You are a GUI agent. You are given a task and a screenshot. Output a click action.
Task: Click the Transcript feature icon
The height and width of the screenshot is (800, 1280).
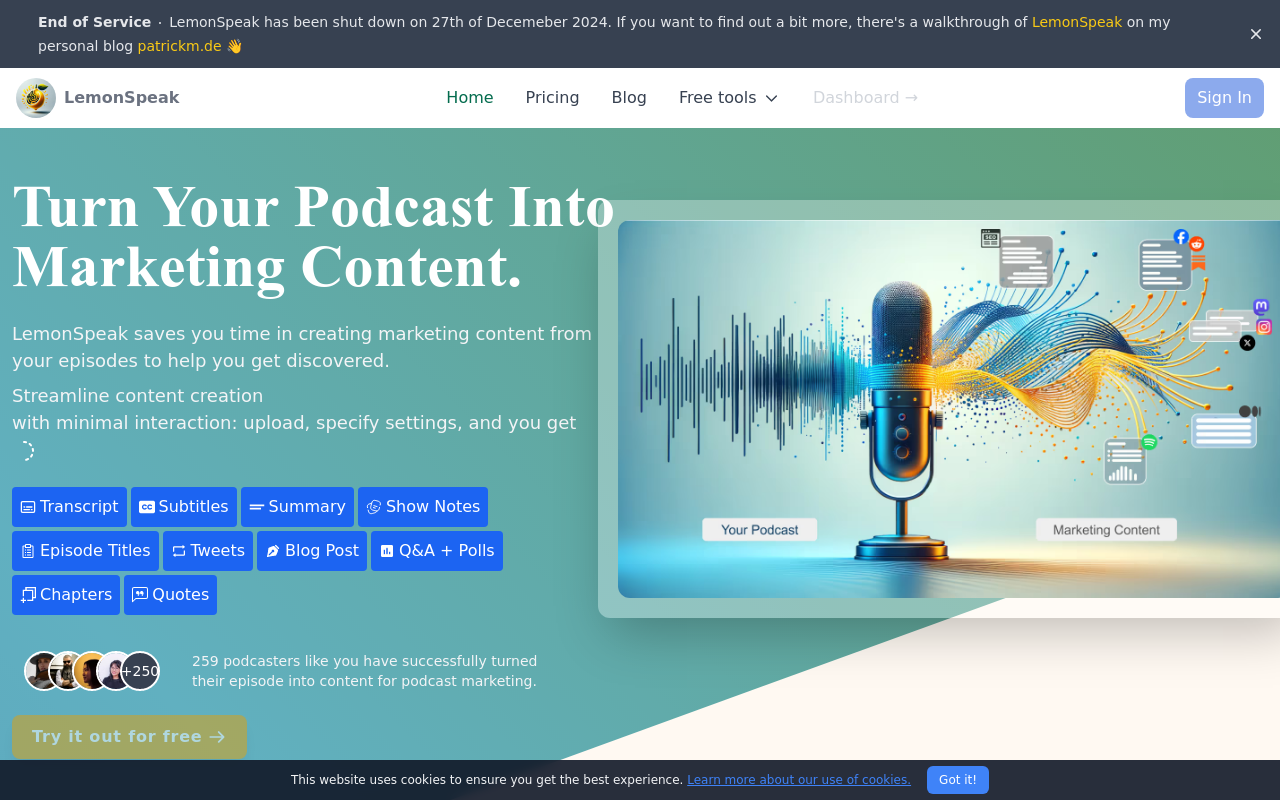28,507
